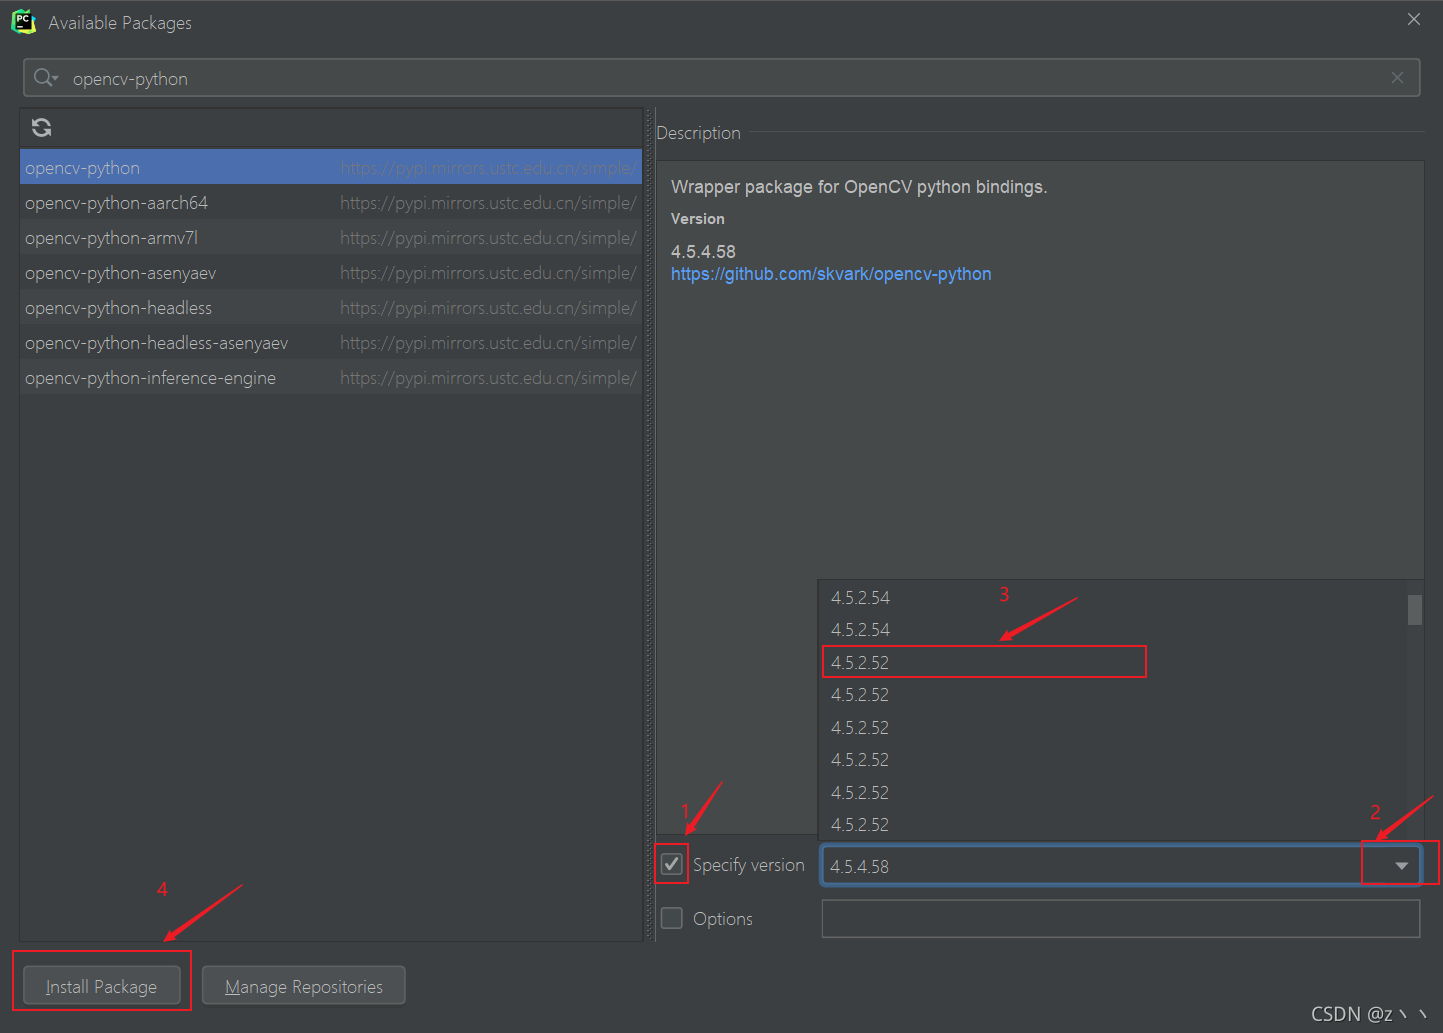Open the version dropdown arrow

[x=1401, y=866]
